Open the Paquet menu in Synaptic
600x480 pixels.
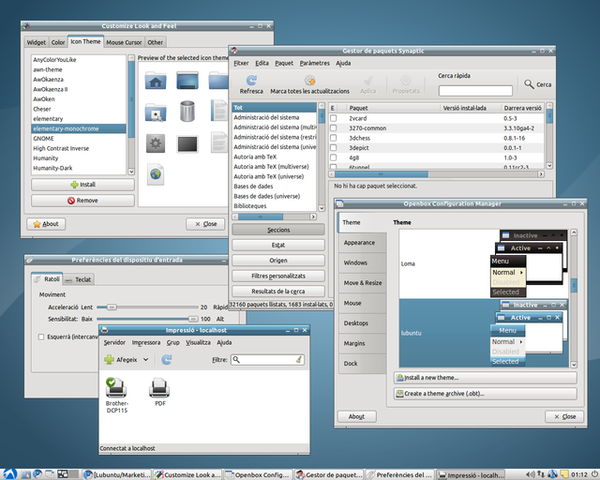pyautogui.click(x=285, y=63)
